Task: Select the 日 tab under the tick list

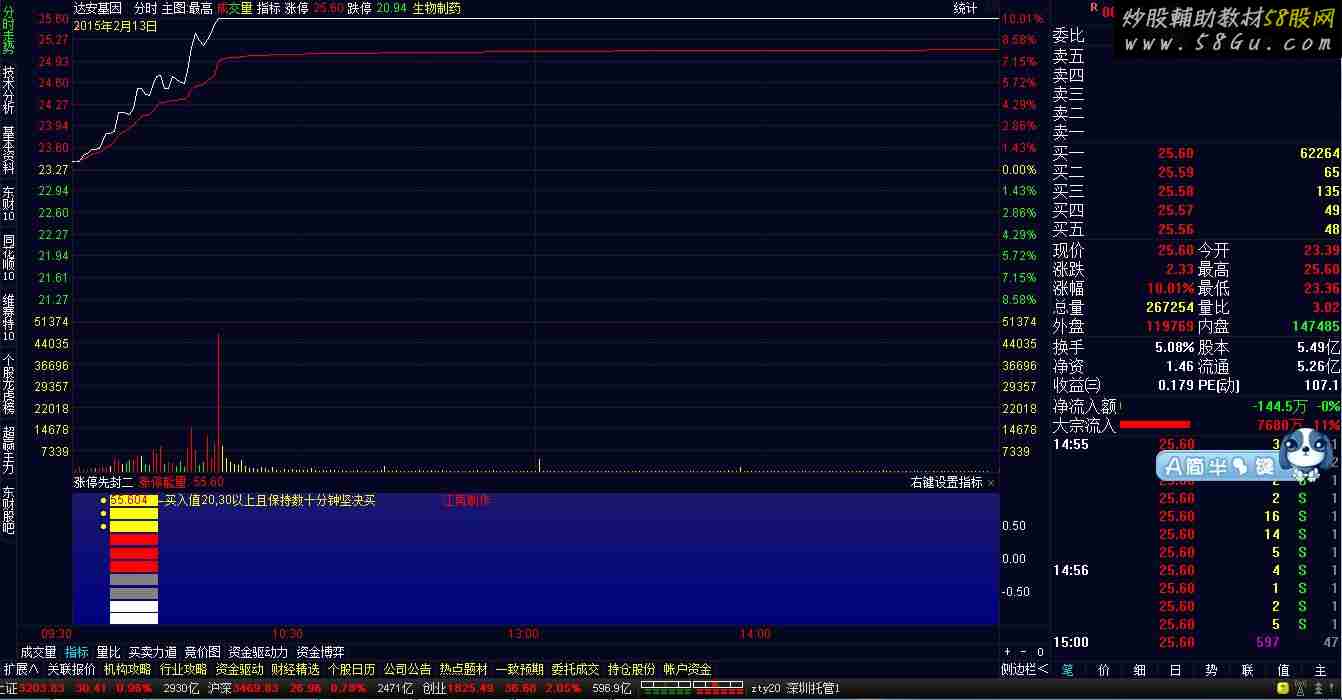Action: click(1176, 670)
